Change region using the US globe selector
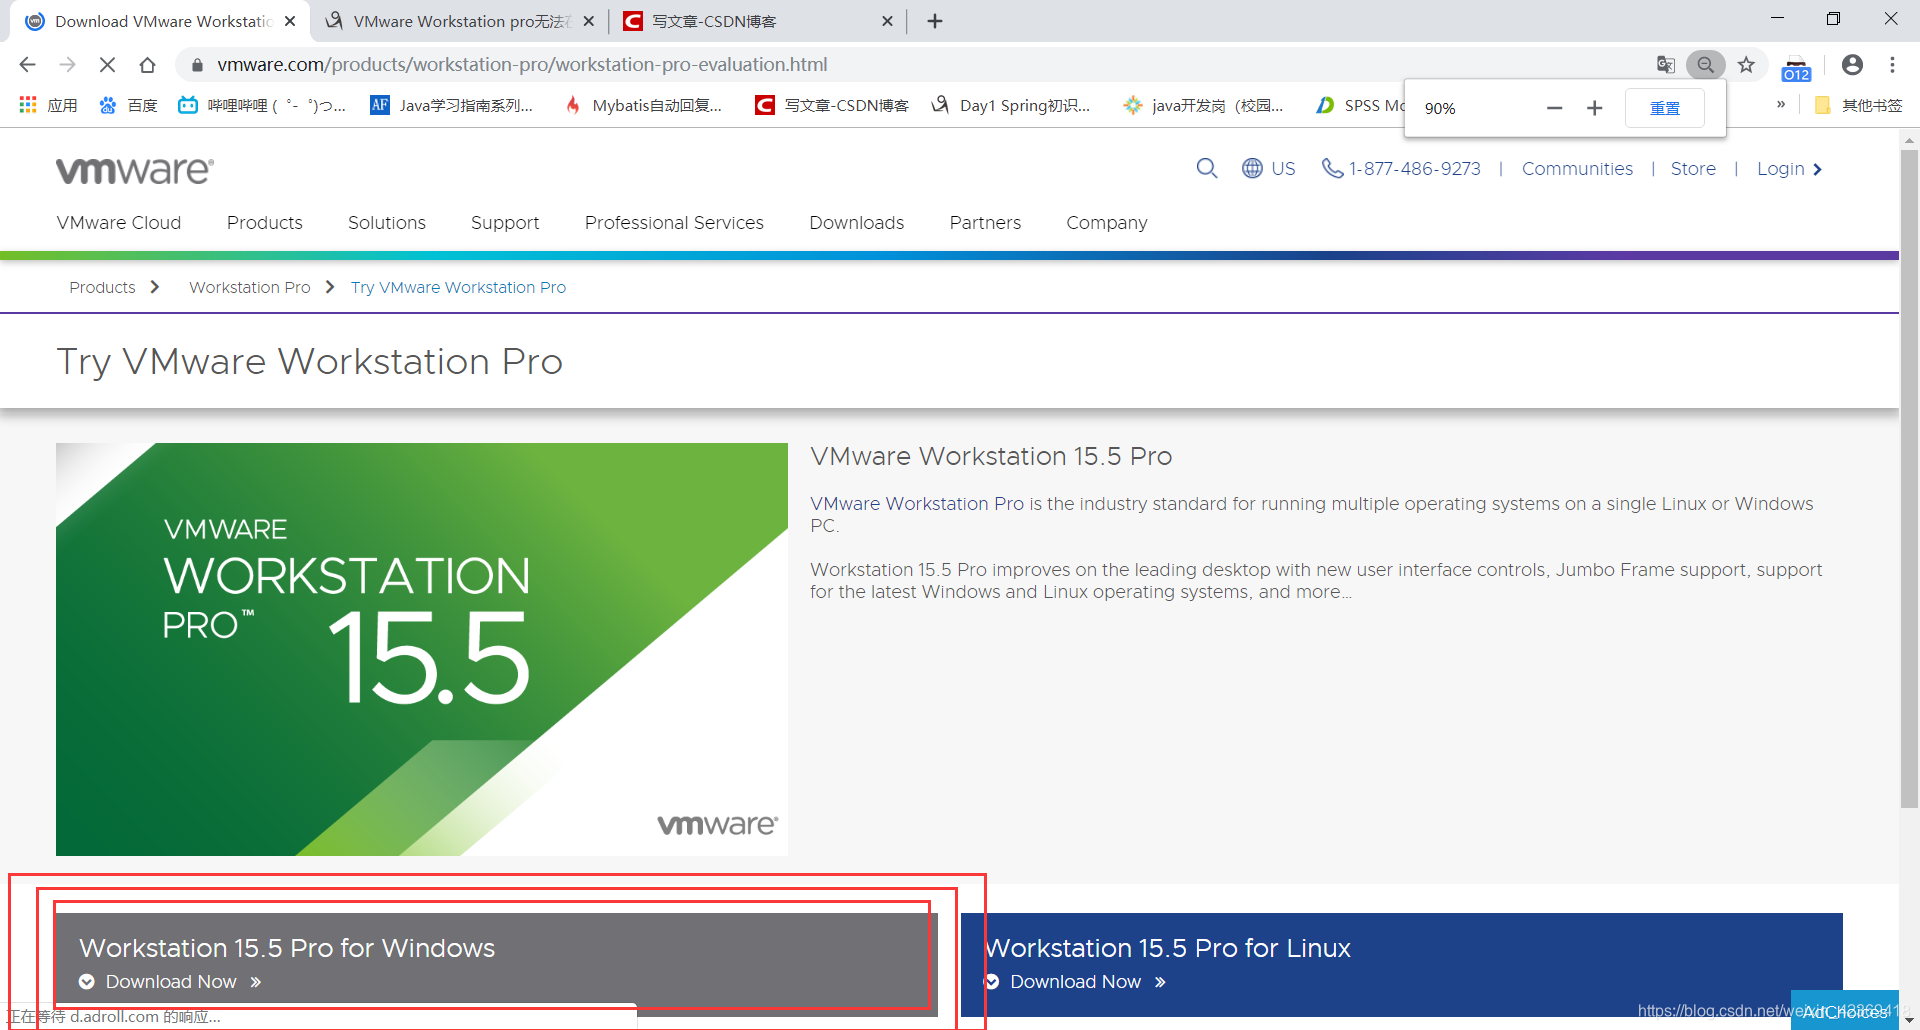 coord(1268,168)
